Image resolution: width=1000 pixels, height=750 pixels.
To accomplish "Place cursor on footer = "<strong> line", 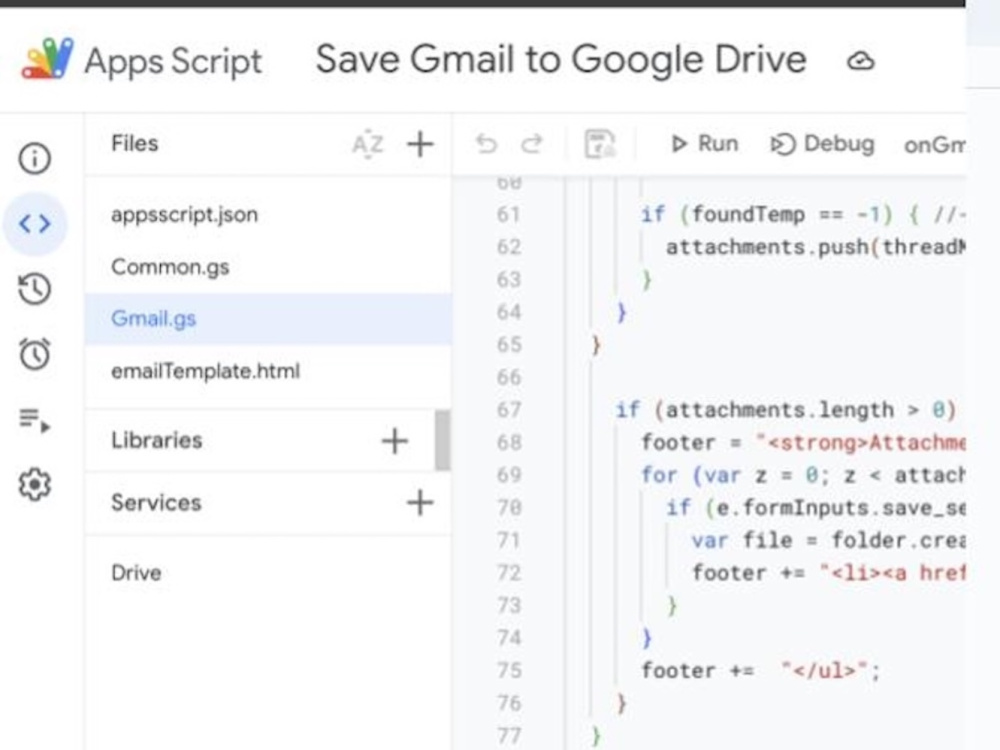I will pos(802,442).
